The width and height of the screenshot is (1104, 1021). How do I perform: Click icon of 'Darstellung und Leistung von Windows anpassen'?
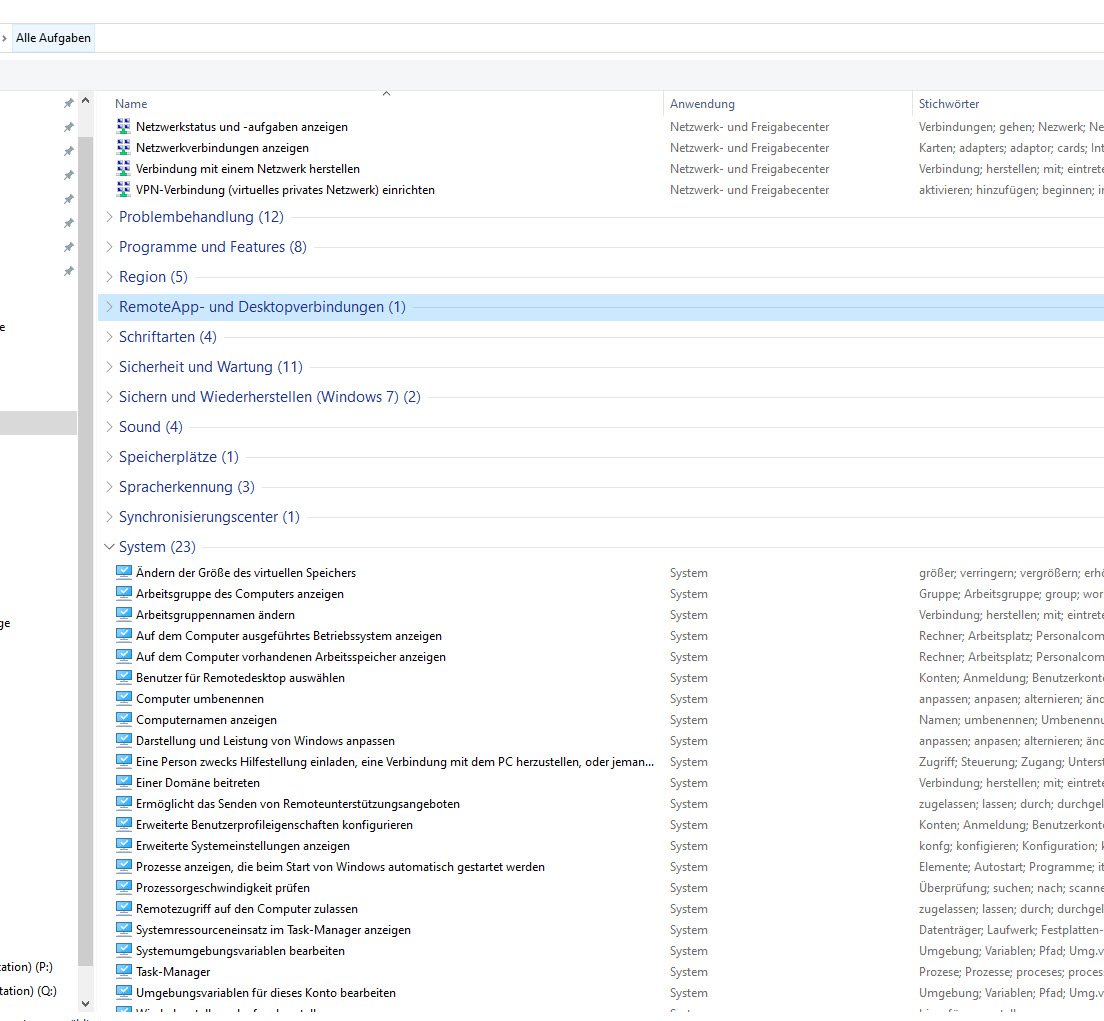click(124, 741)
